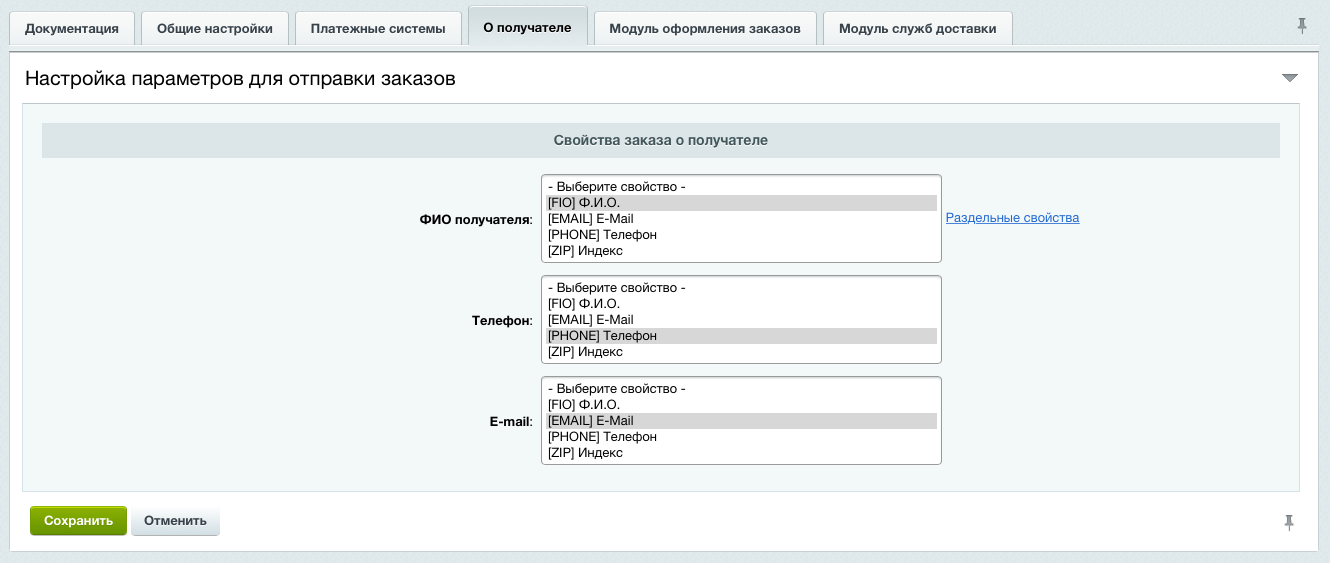
Task: Open the Раздельные свойства link
Action: (1012, 218)
